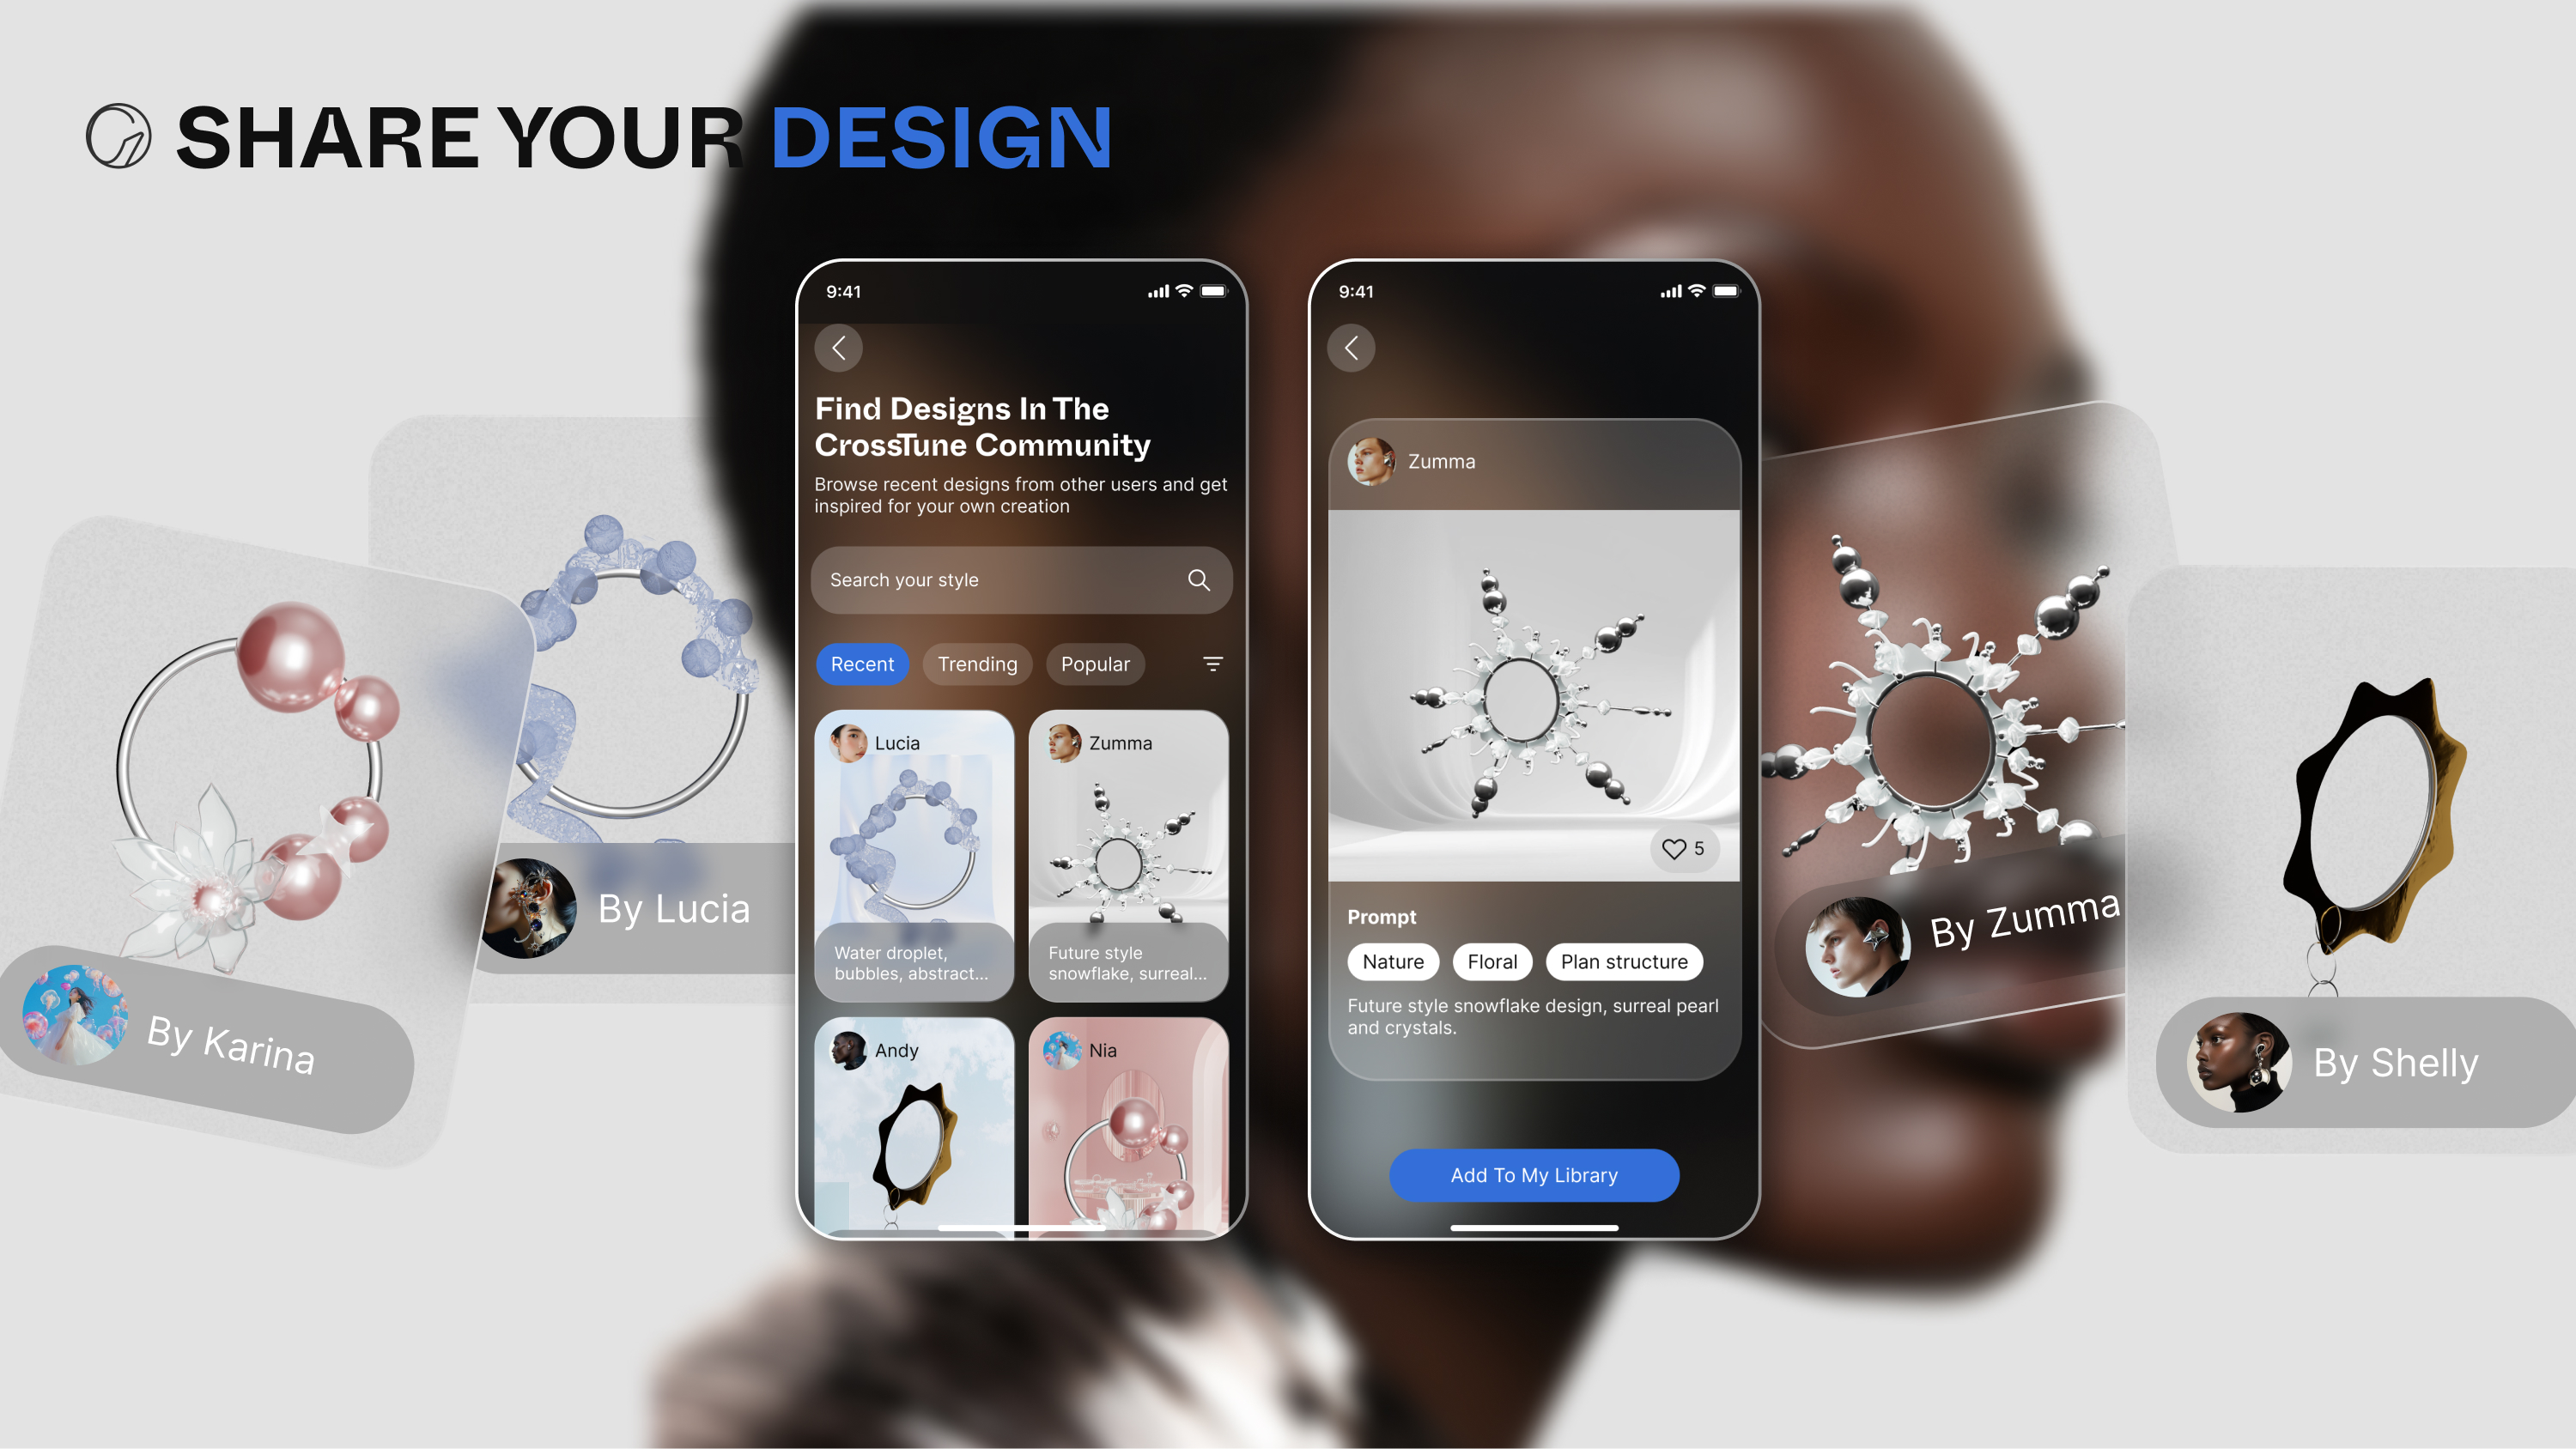Click the search icon in community
This screenshot has height=1449, width=2576.
point(1198,579)
